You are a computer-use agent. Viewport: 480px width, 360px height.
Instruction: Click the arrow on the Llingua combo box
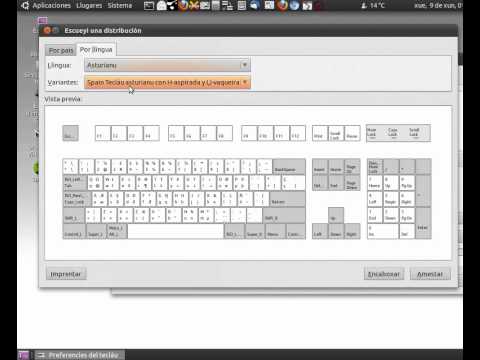coord(244,65)
